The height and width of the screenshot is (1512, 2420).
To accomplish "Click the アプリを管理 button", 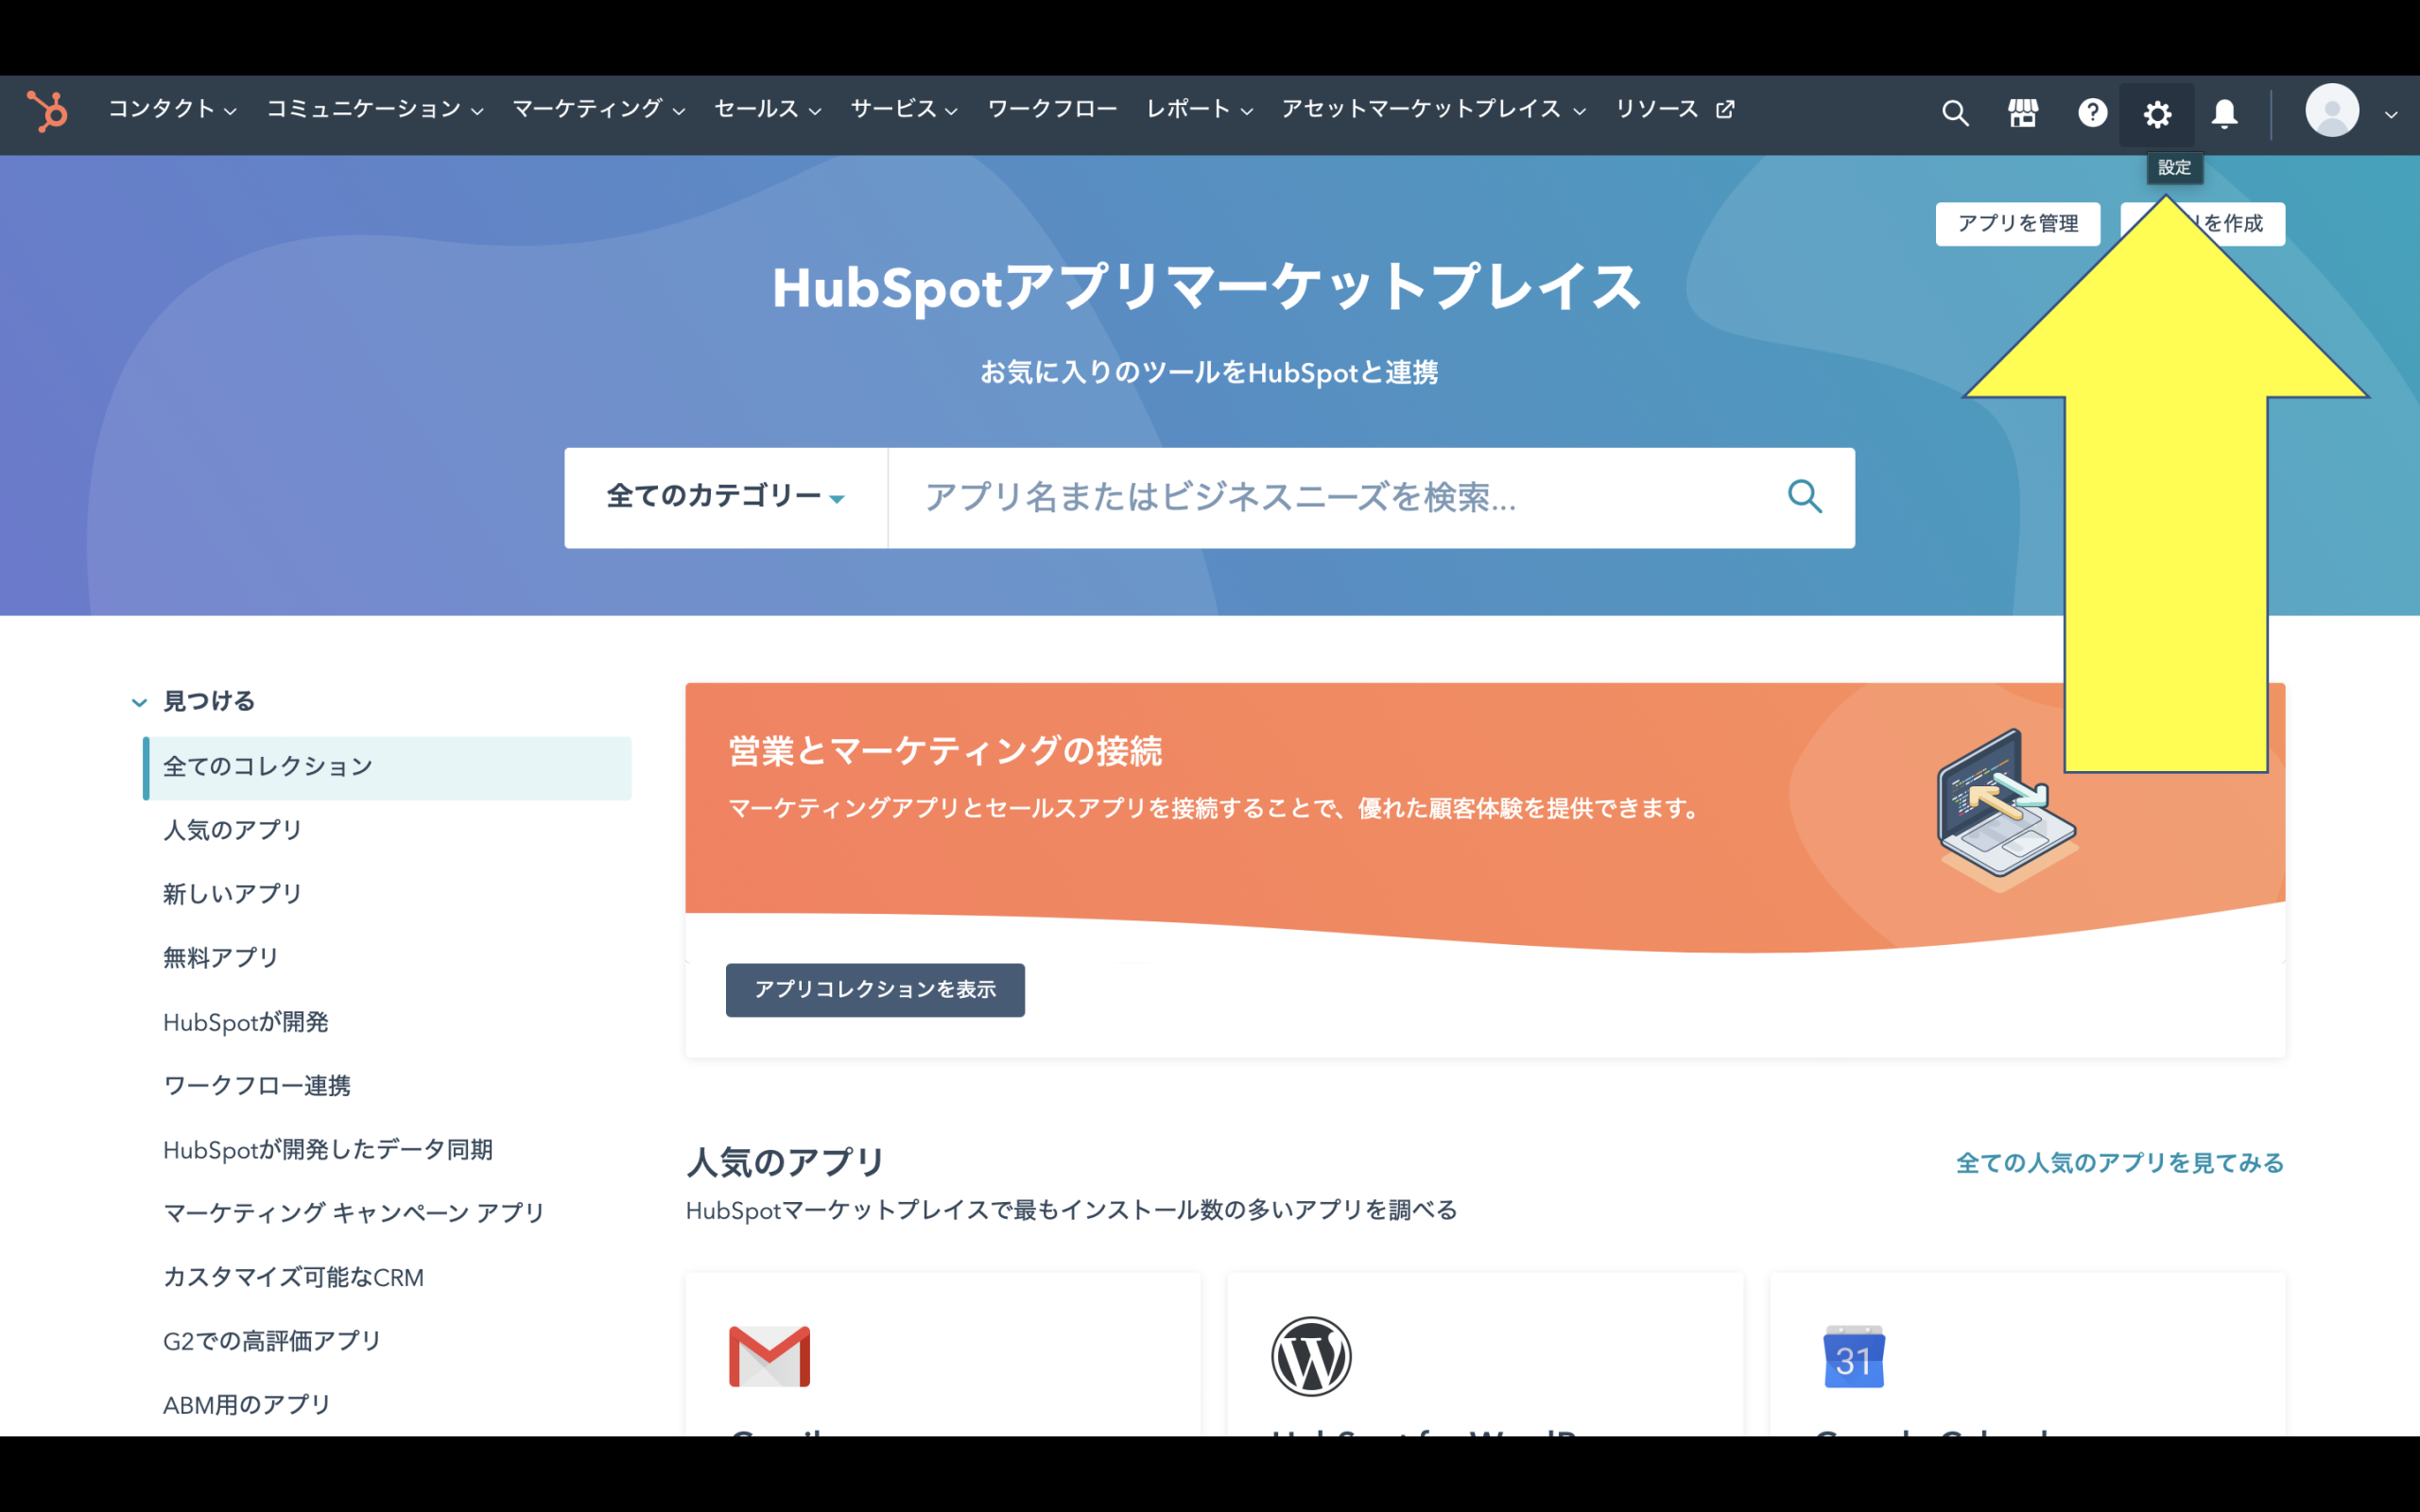I will pyautogui.click(x=2017, y=223).
